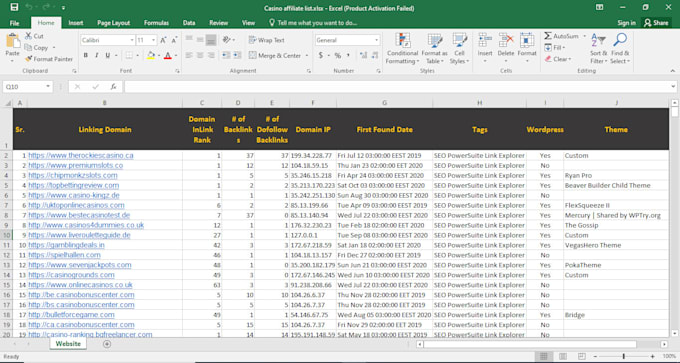The image size is (680, 363).
Task: Open the font color dropdown arrow
Action: point(176,56)
